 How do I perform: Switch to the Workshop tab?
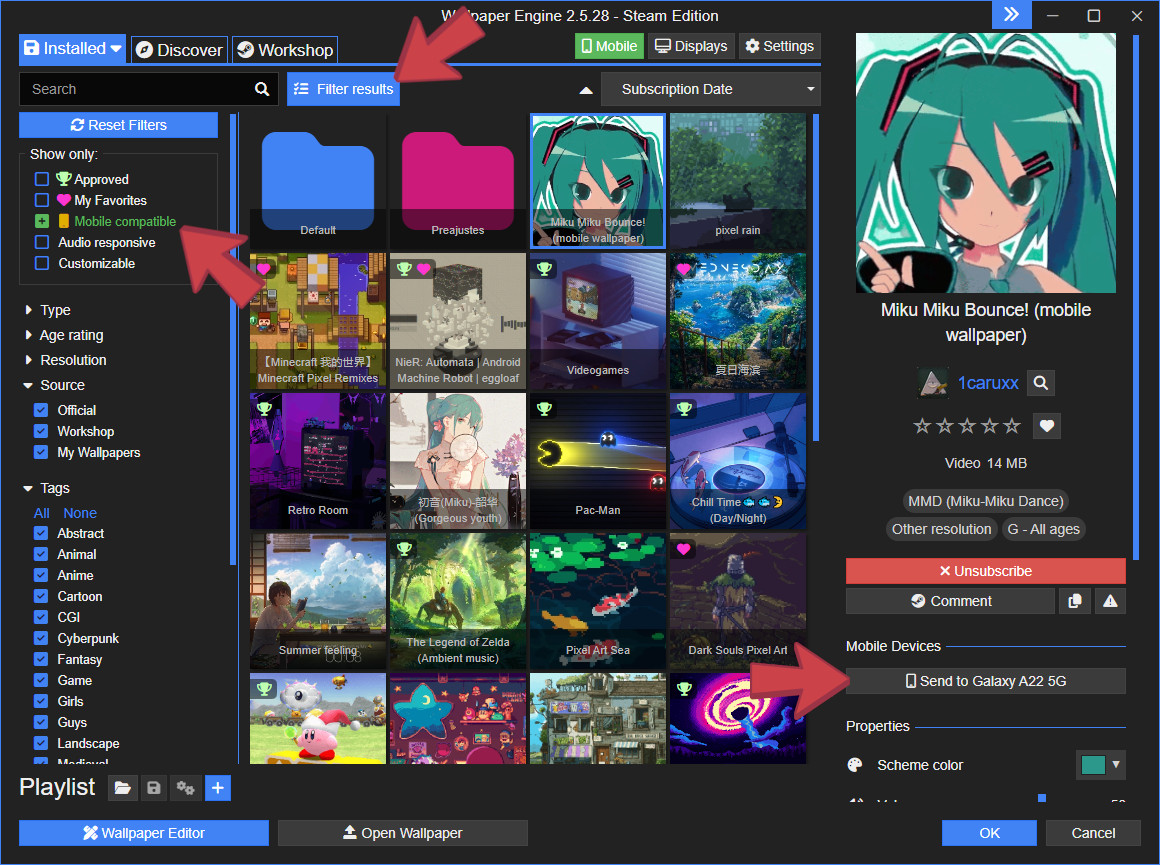coord(285,50)
